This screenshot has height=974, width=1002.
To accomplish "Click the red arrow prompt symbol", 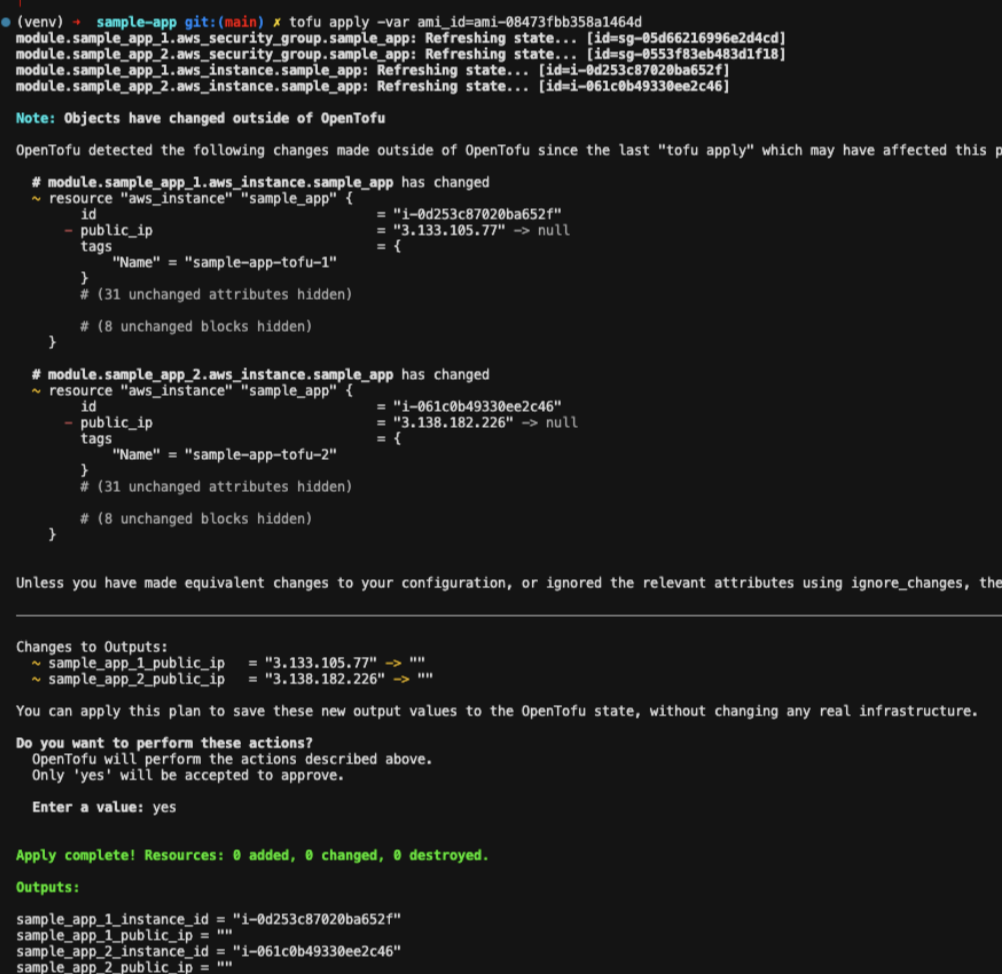I will (75, 22).
